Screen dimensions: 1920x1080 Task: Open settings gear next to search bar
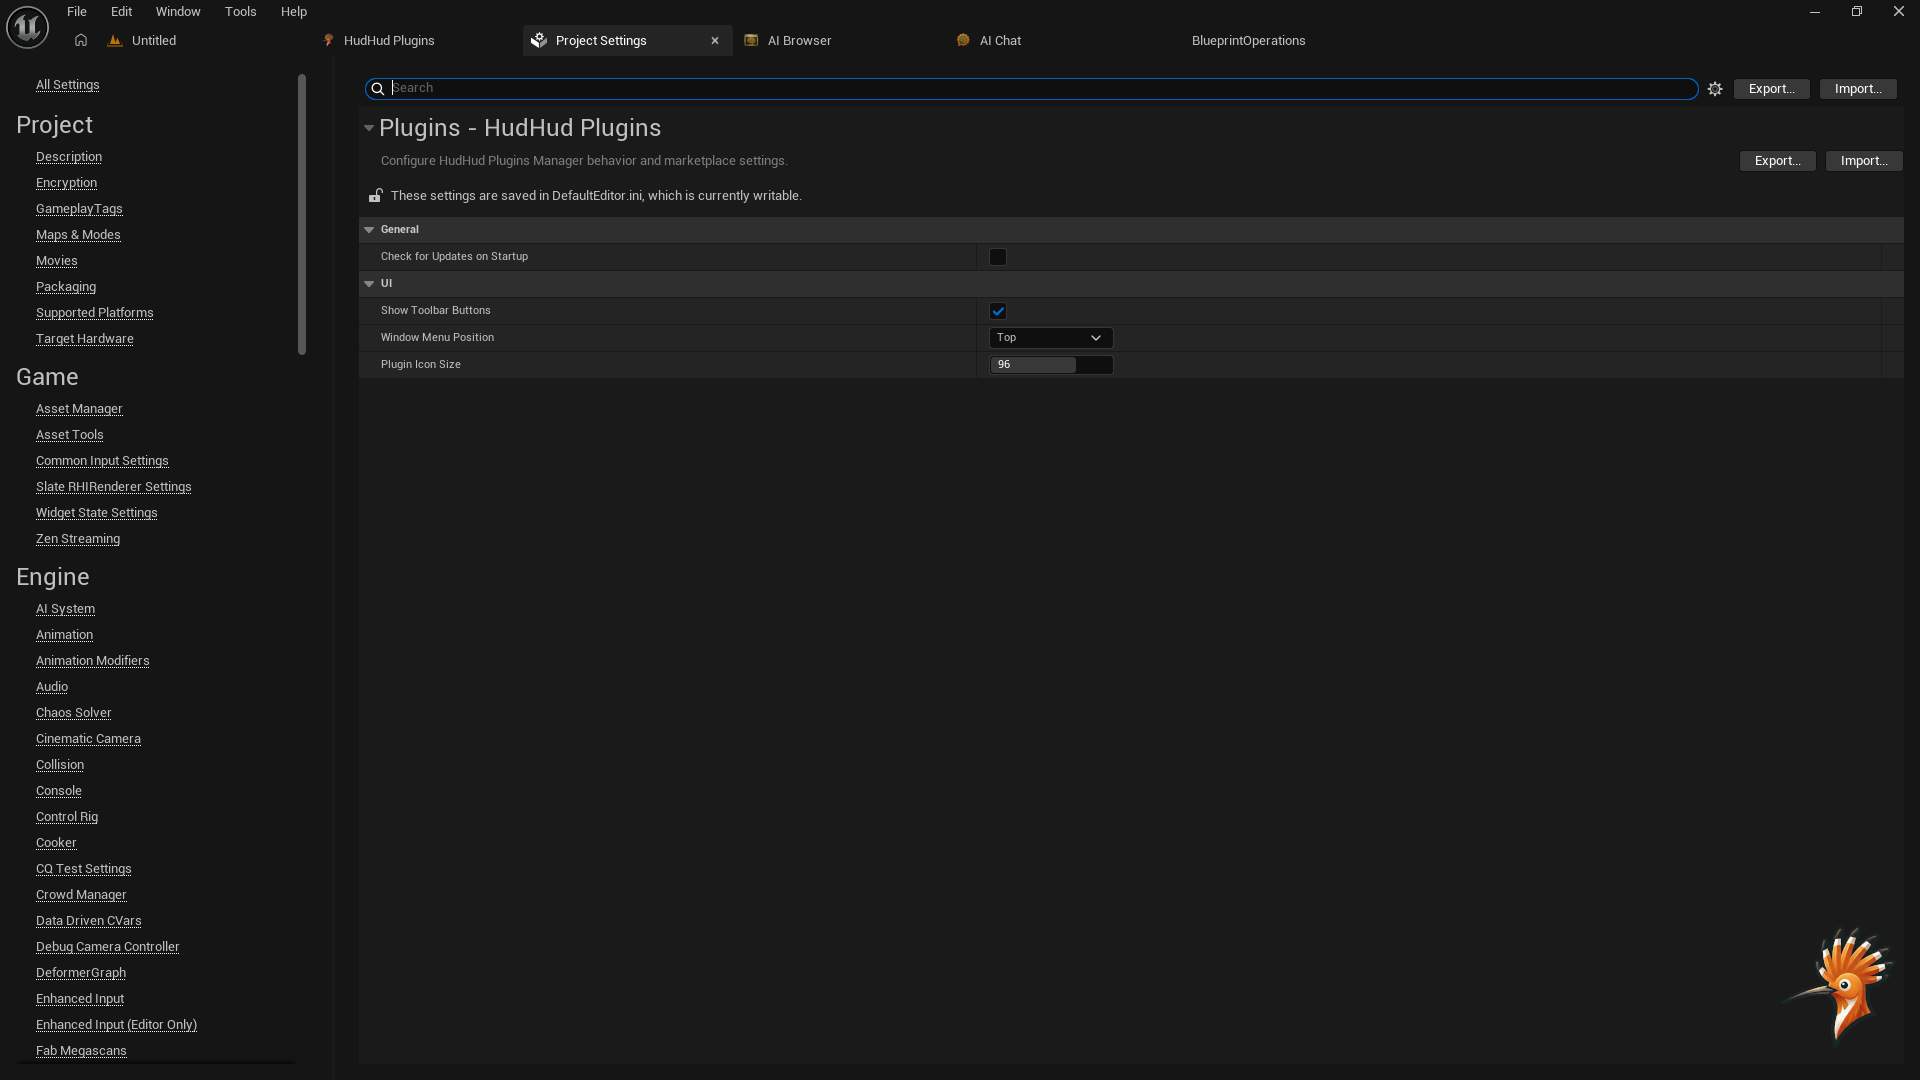click(1715, 89)
